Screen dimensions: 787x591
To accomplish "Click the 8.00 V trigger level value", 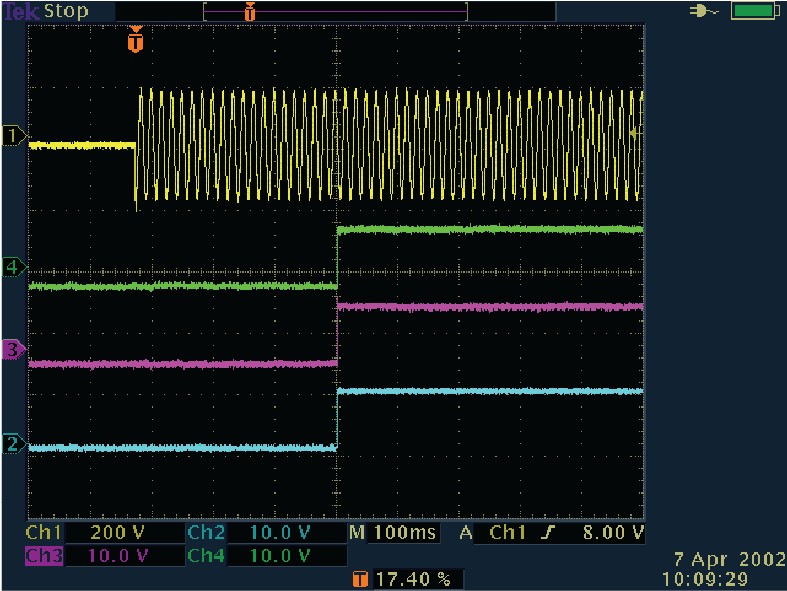I will [613, 532].
